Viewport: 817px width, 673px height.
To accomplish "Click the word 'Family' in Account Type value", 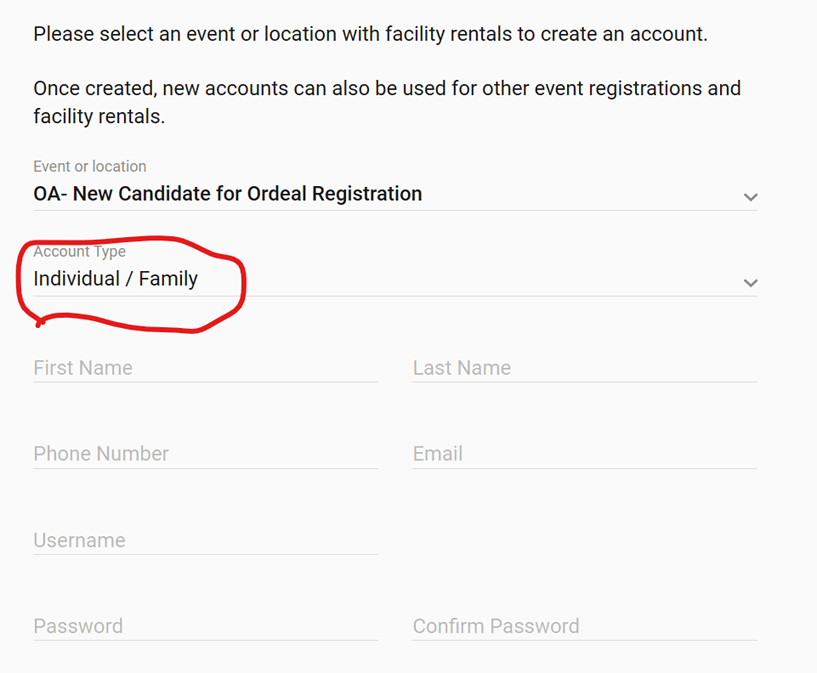I will click(168, 280).
